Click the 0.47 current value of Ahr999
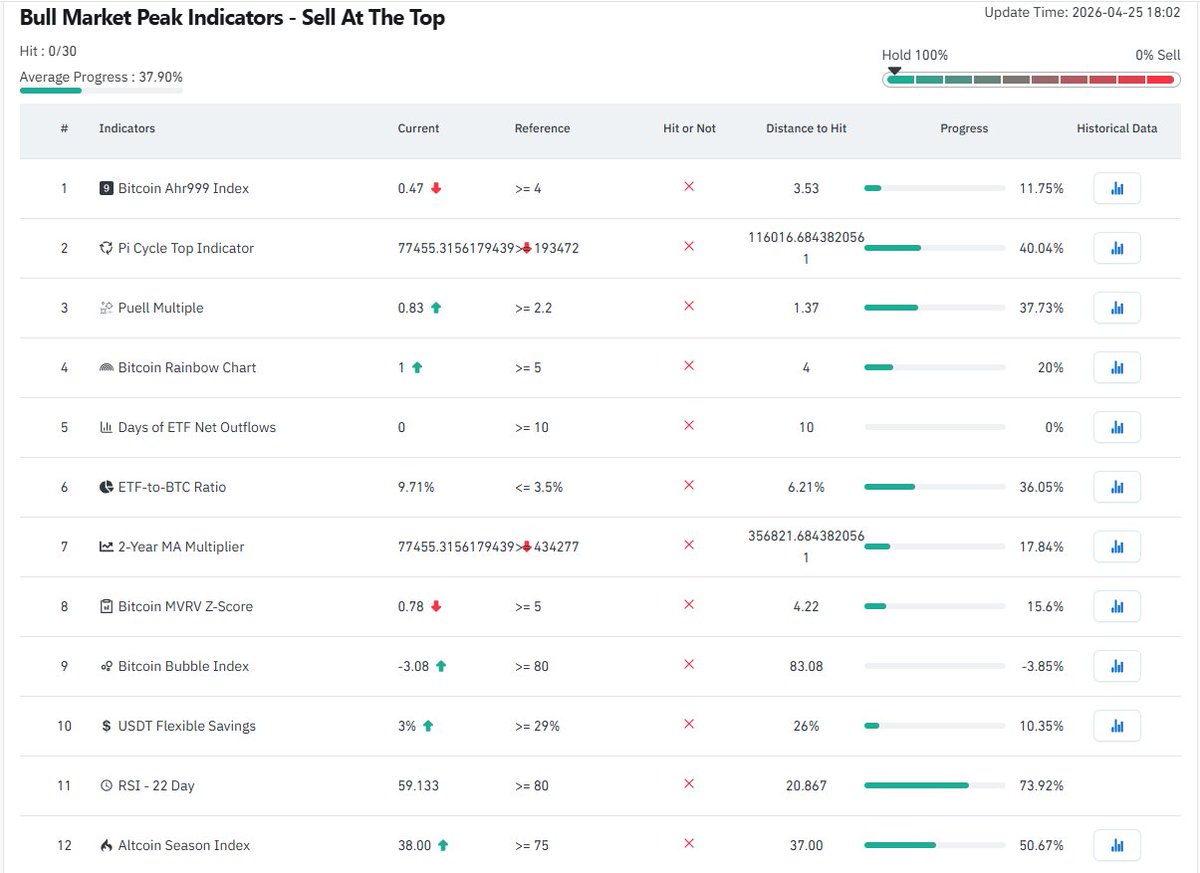The width and height of the screenshot is (1200, 873). pyautogui.click(x=411, y=188)
